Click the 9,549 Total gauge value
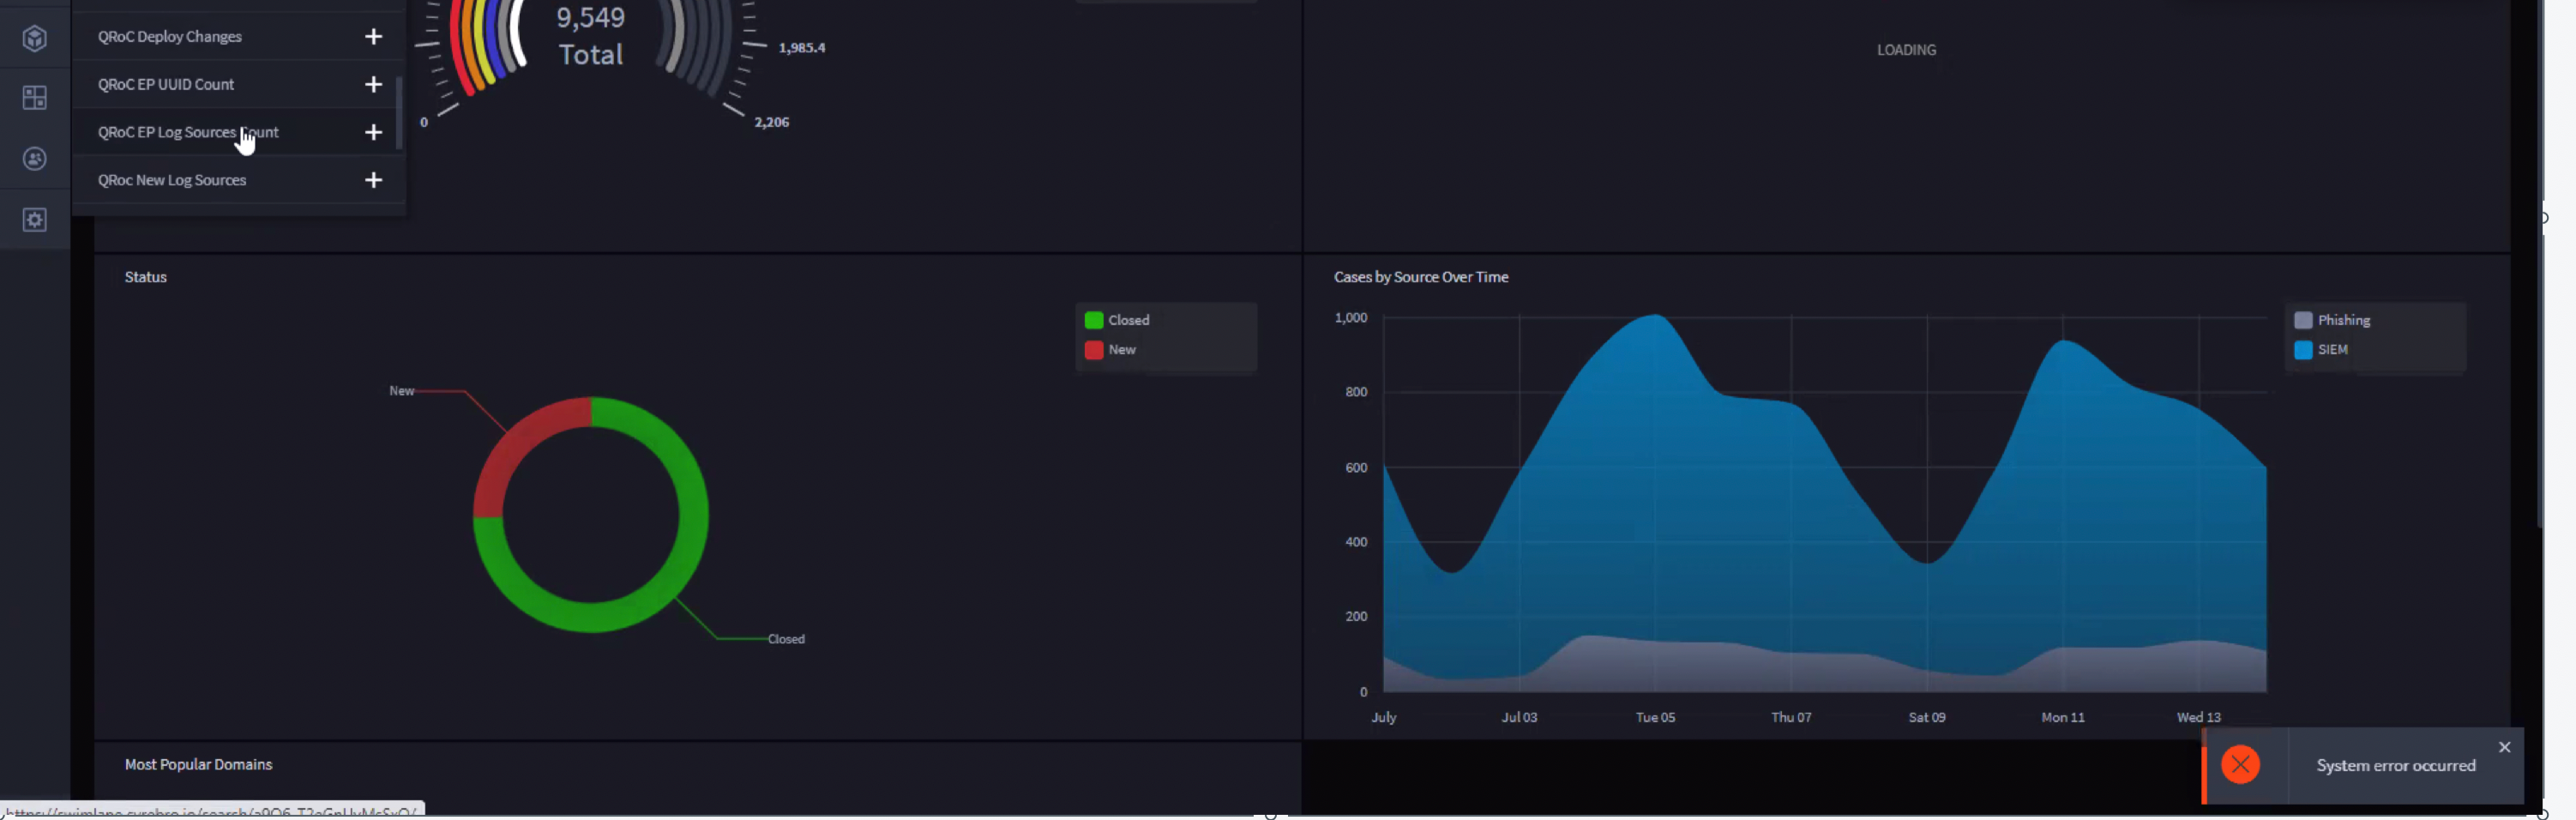The width and height of the screenshot is (2576, 820). (591, 36)
